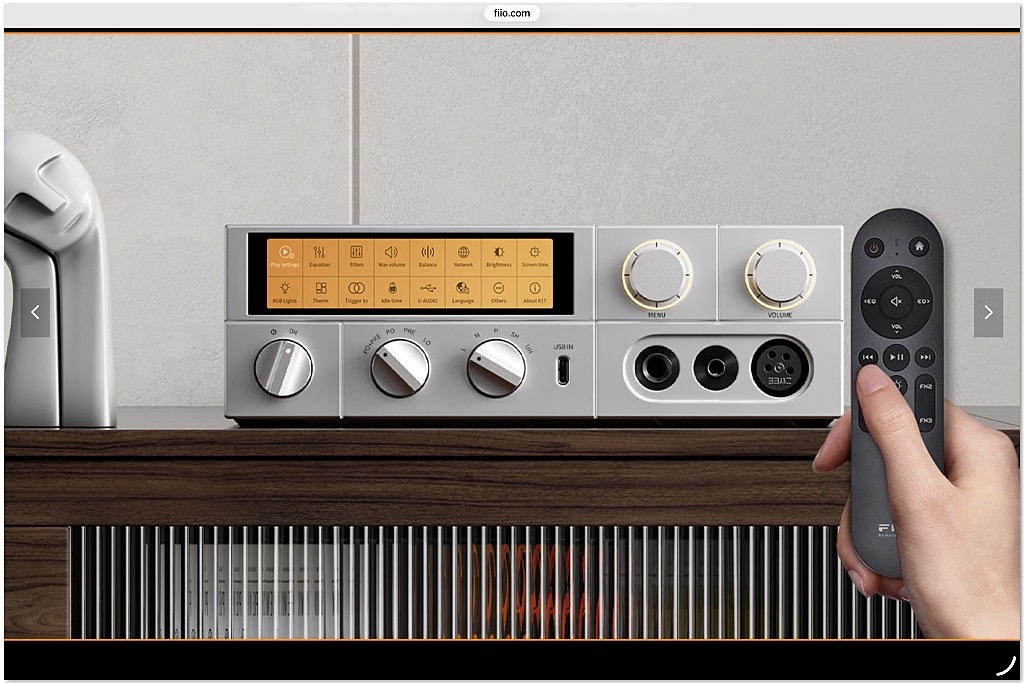Open the Screen time tile on the device screen

pos(535,256)
